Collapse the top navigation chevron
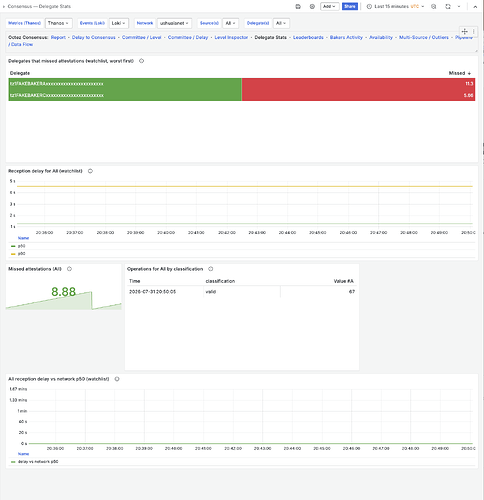 click(x=475, y=7)
